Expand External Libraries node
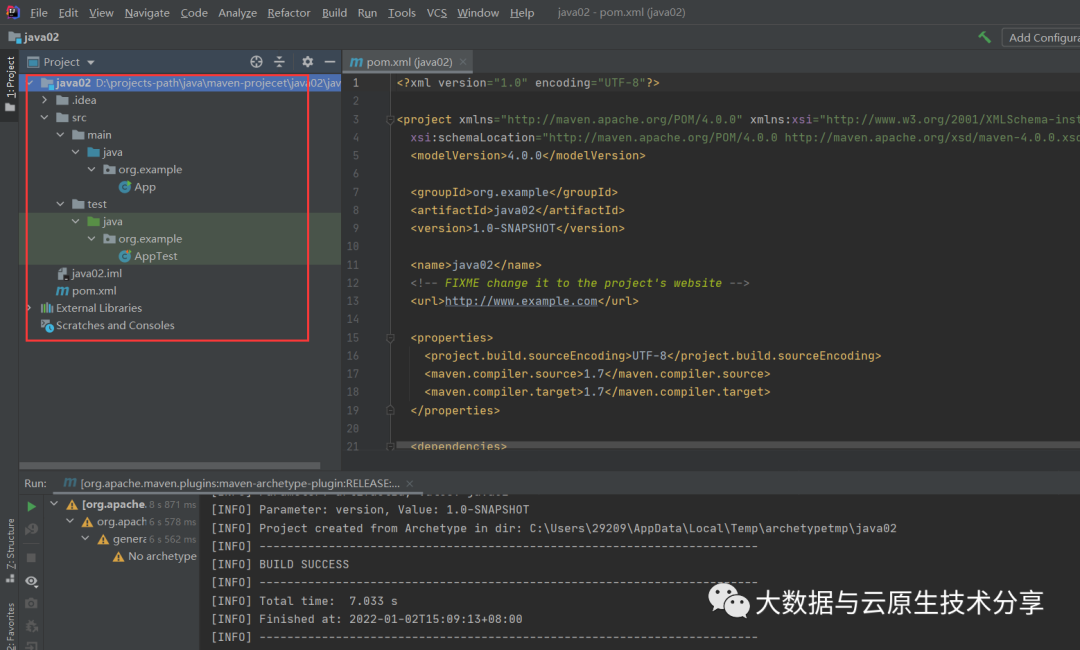 tap(29, 308)
